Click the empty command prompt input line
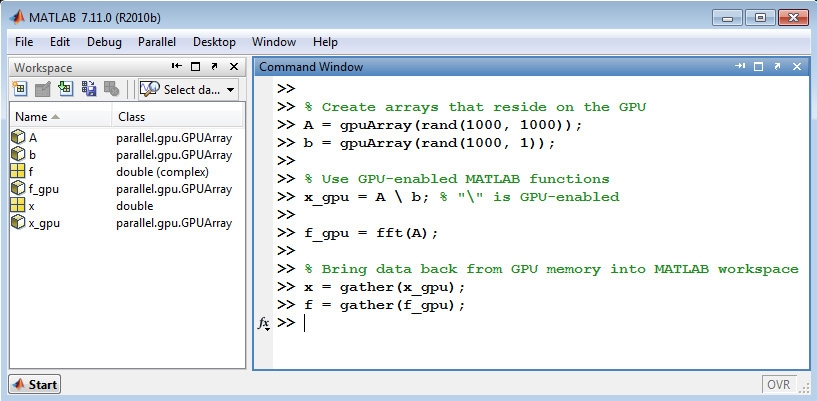The height and width of the screenshot is (401, 817). pos(542,323)
